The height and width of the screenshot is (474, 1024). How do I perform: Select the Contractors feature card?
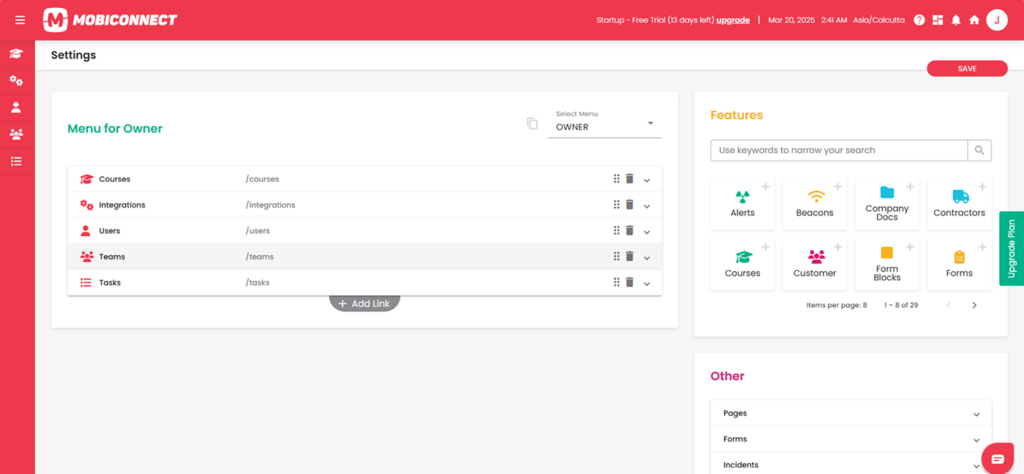(x=959, y=204)
